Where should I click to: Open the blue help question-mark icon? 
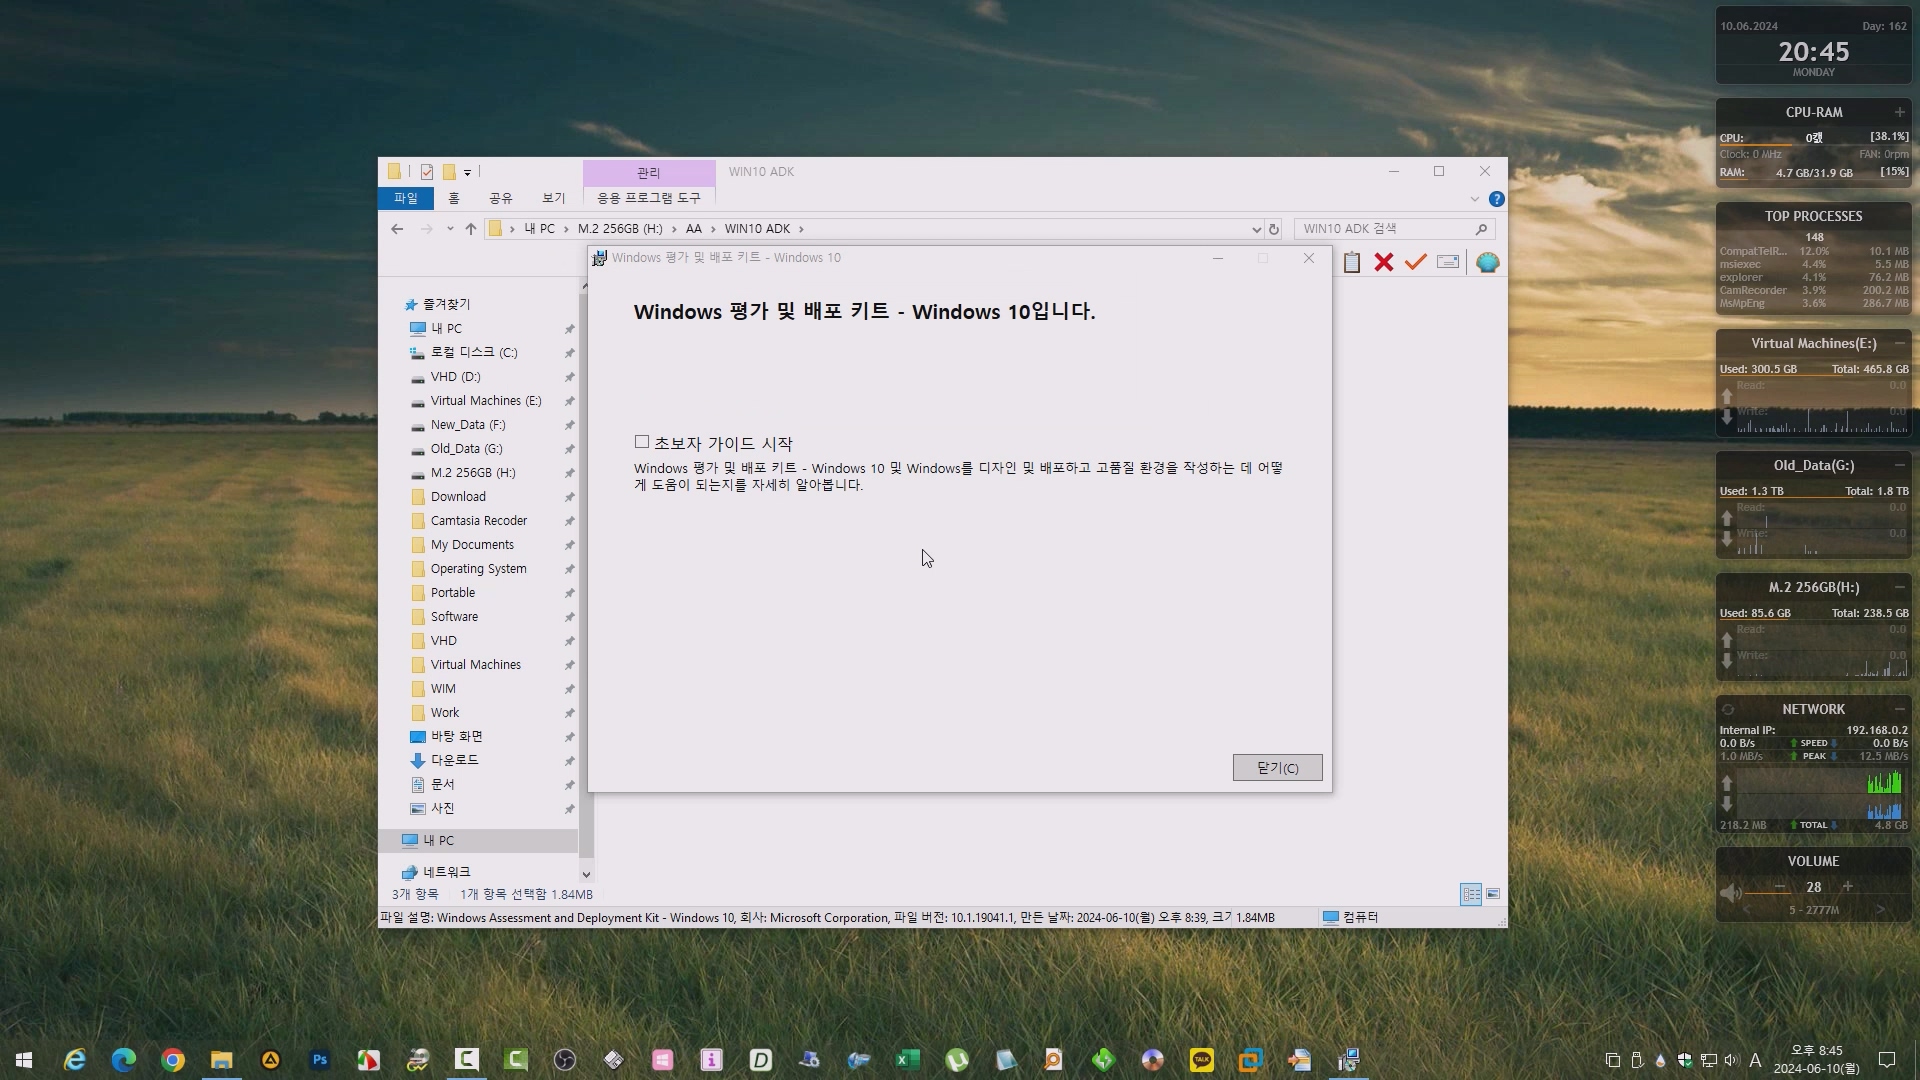1496,199
